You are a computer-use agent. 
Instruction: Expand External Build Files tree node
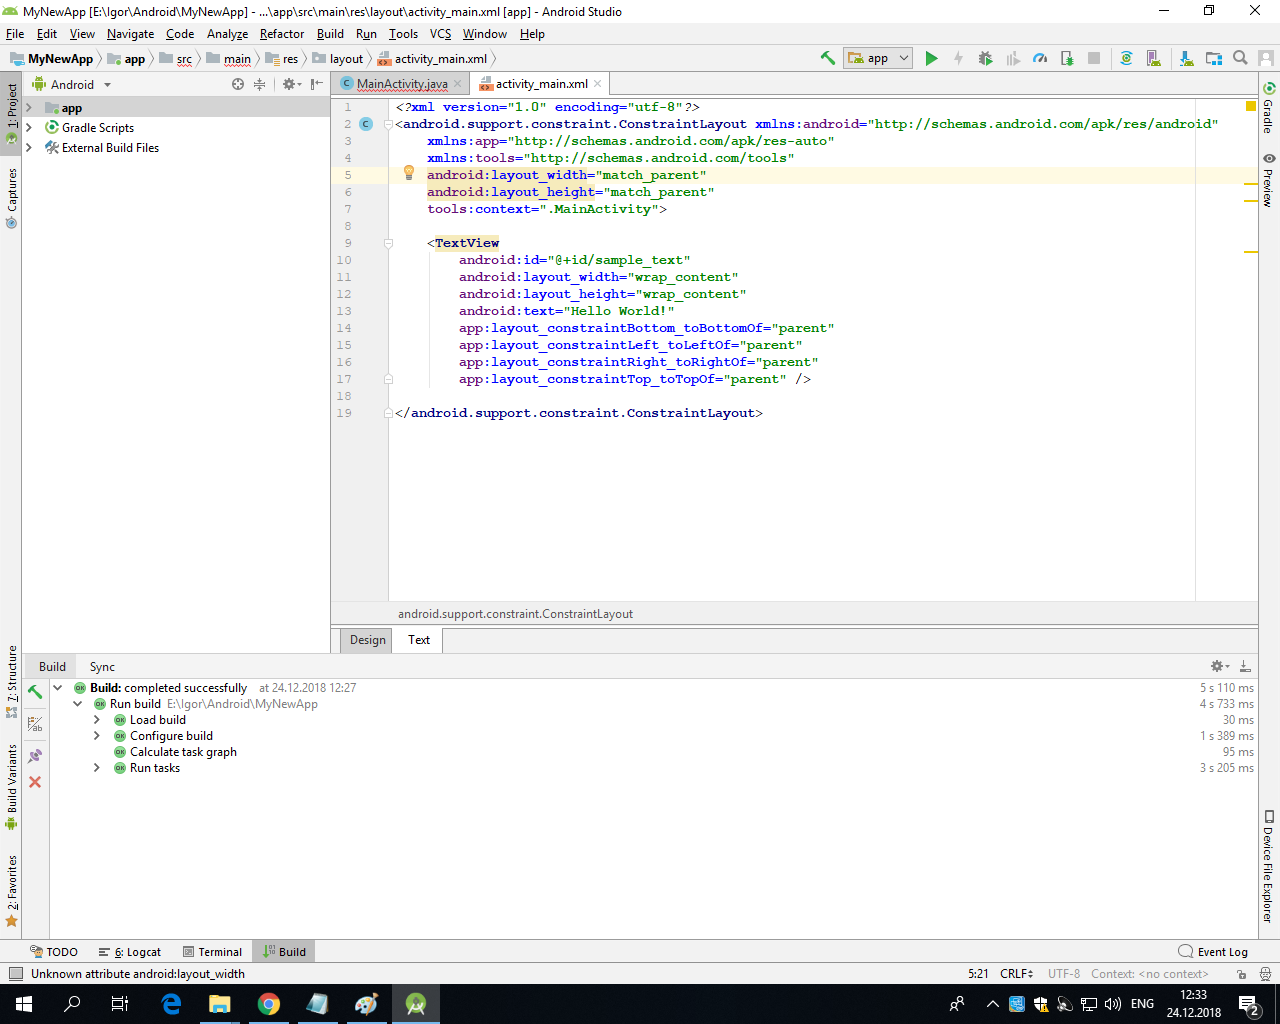click(29, 148)
